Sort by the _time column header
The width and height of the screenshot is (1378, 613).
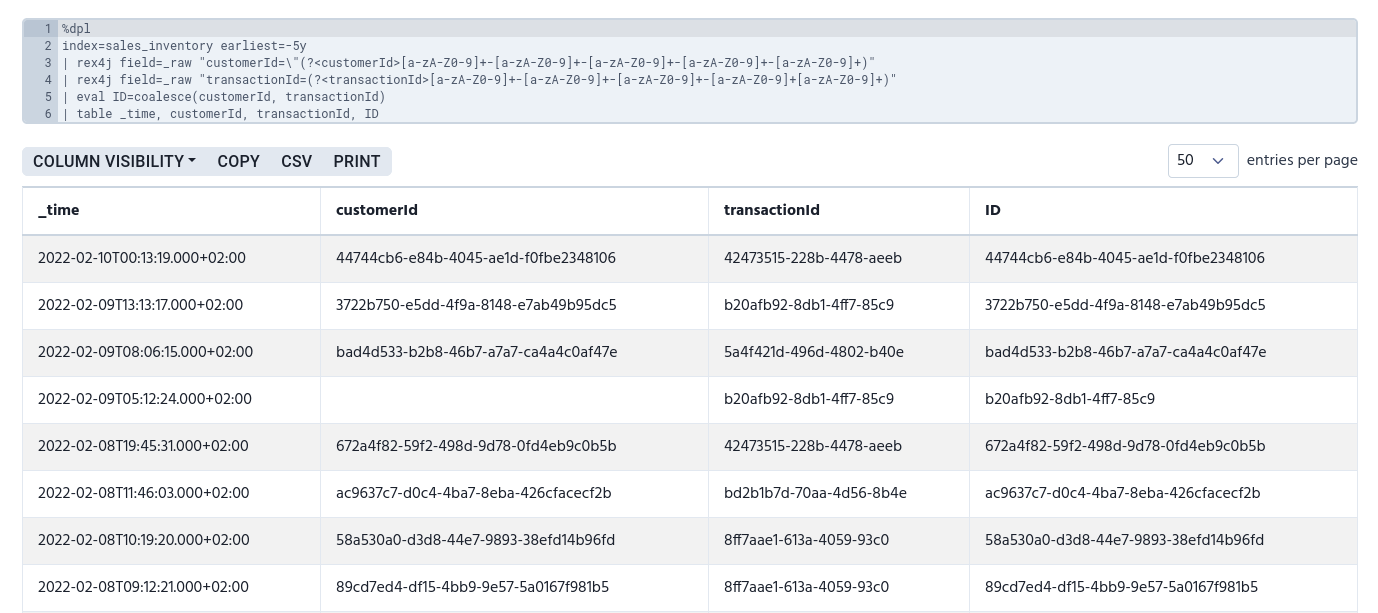tap(58, 211)
